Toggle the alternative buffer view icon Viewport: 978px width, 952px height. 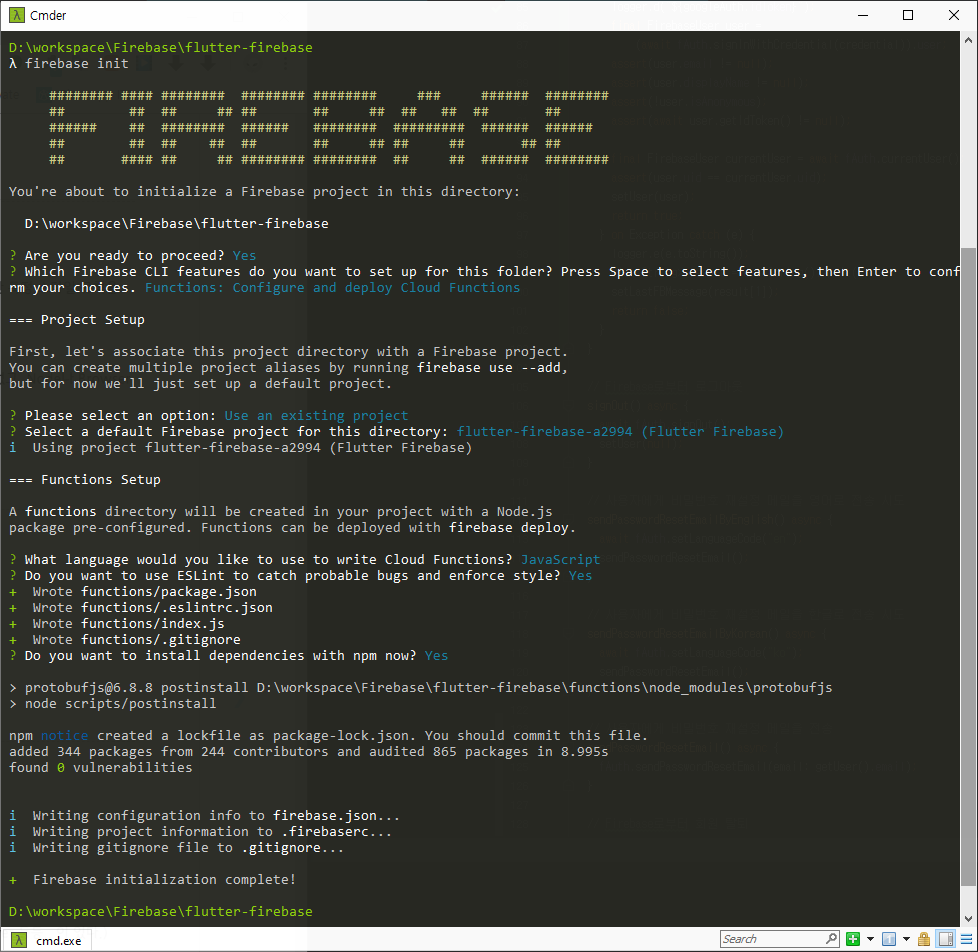pyautogui.click(x=946, y=939)
